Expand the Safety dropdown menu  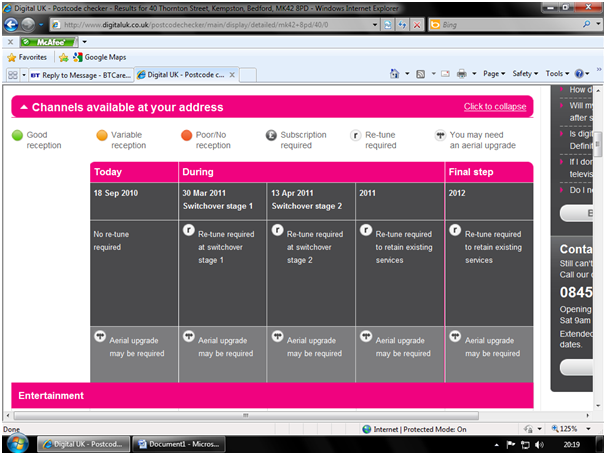pyautogui.click(x=525, y=74)
